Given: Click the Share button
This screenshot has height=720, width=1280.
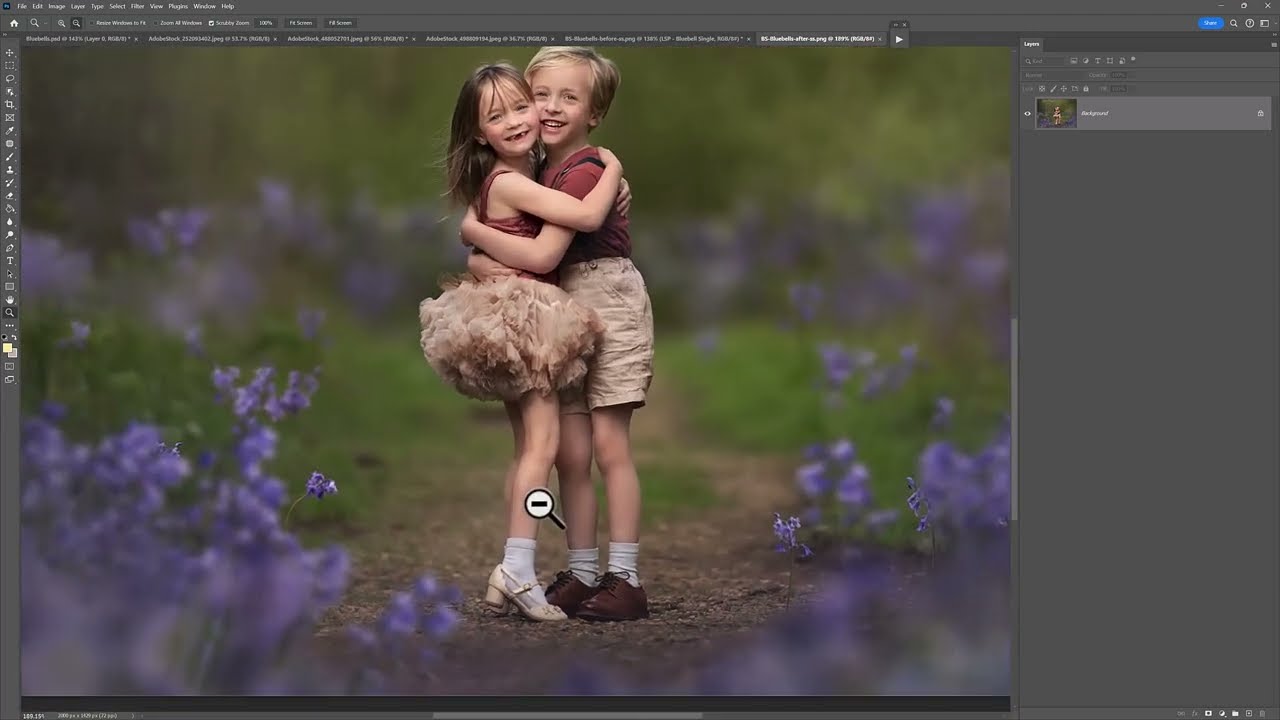Looking at the screenshot, I should (1211, 22).
